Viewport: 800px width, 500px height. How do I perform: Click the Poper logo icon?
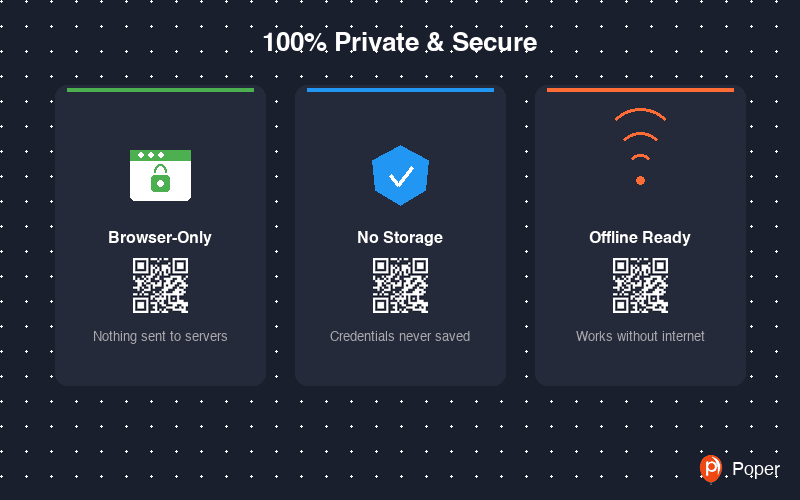click(x=711, y=468)
